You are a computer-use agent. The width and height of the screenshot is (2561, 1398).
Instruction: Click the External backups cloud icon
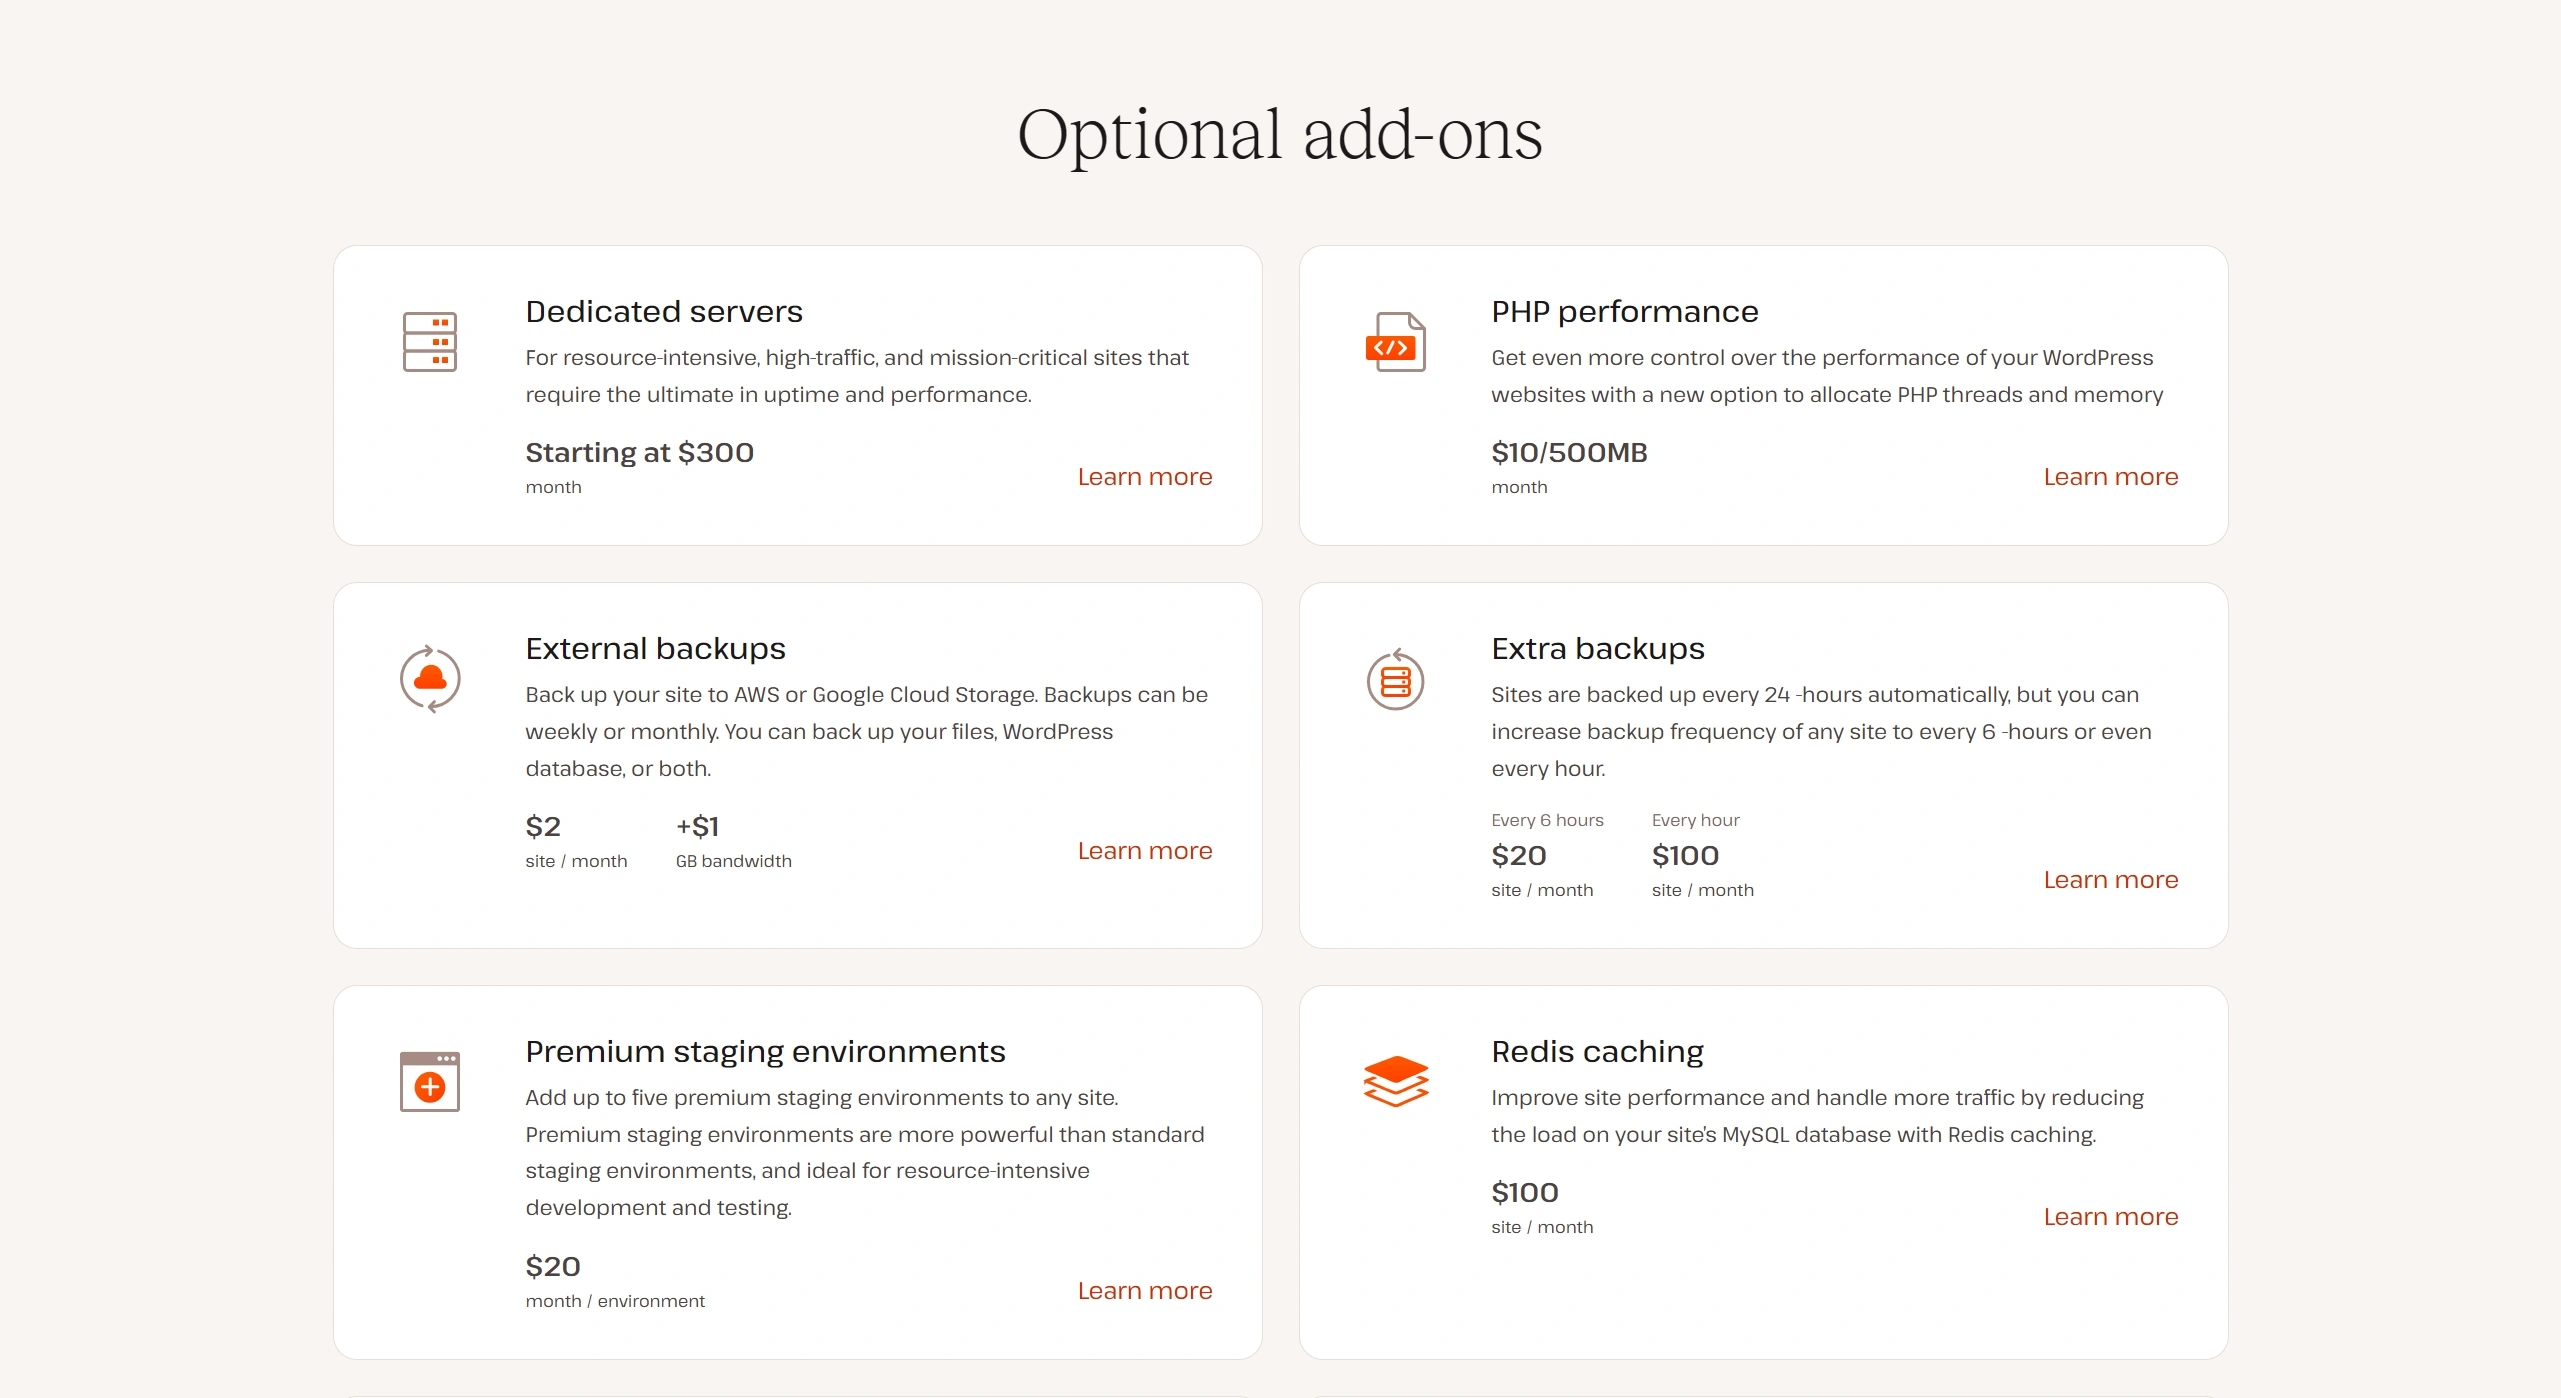pos(430,679)
